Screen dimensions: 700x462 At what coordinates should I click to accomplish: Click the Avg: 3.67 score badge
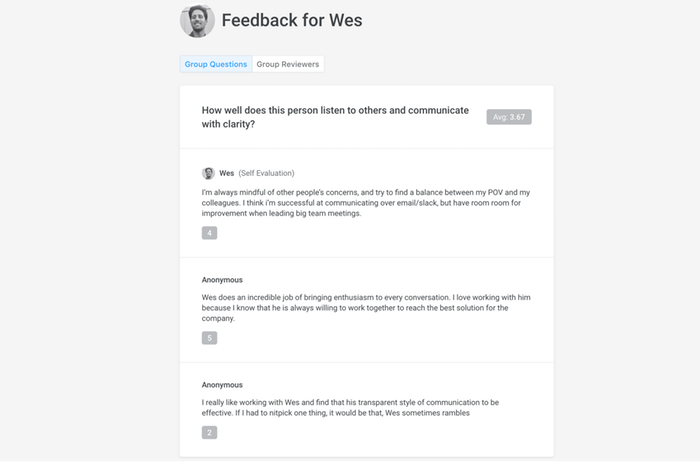[x=509, y=117]
